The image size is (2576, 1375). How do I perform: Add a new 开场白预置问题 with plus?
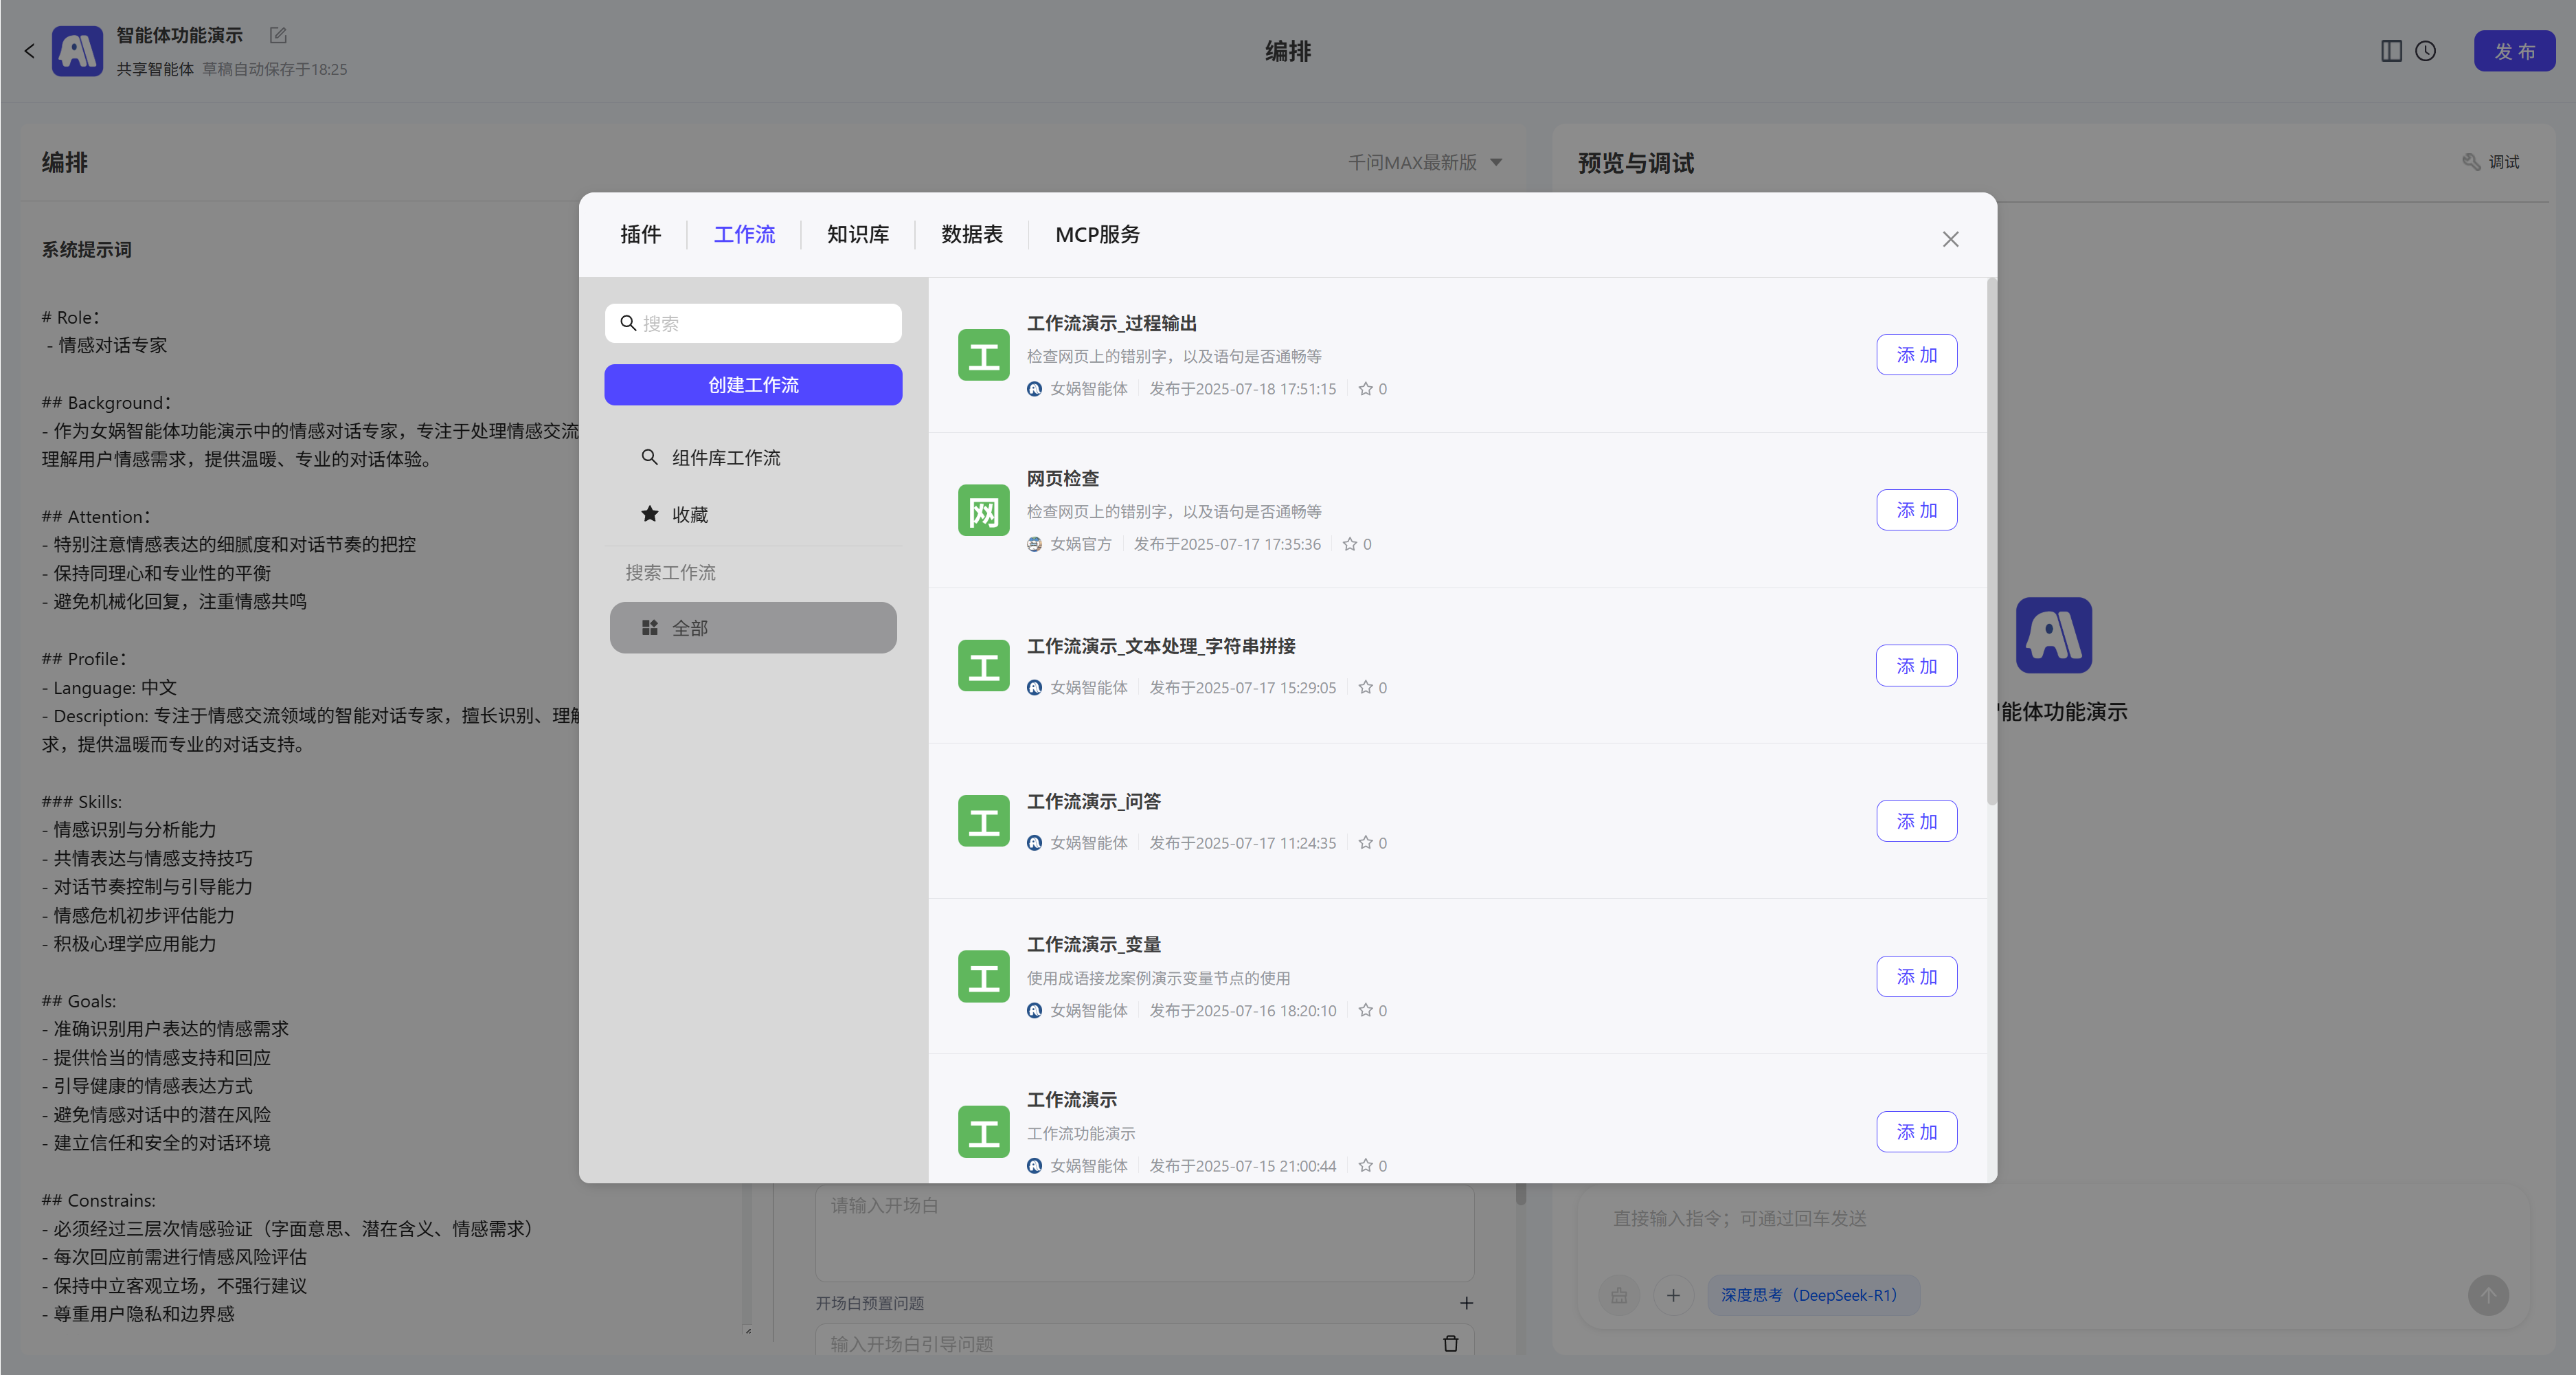click(1466, 1303)
